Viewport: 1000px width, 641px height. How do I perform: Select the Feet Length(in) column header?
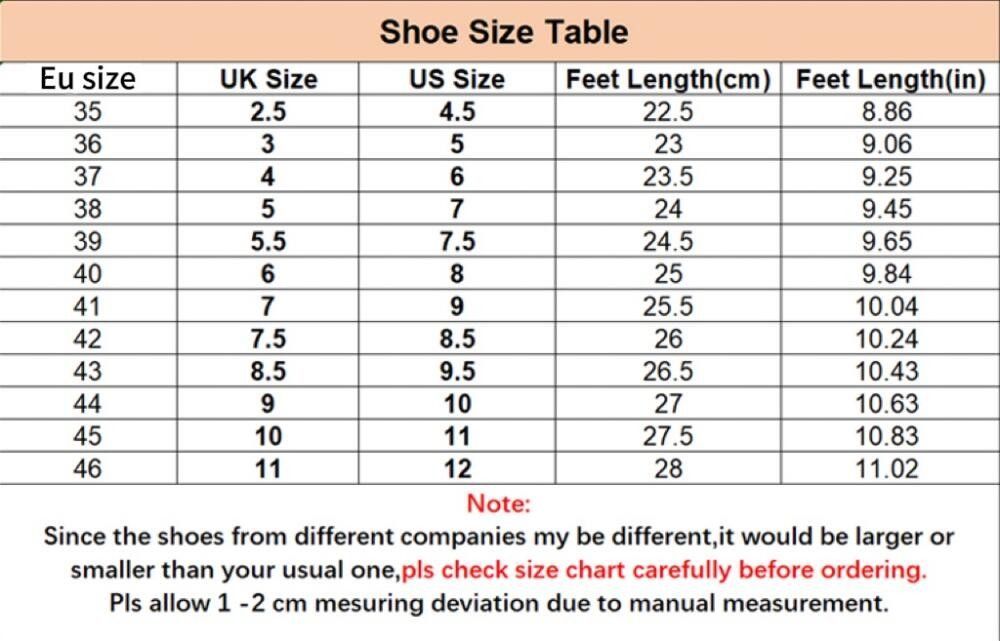pyautogui.click(x=890, y=80)
